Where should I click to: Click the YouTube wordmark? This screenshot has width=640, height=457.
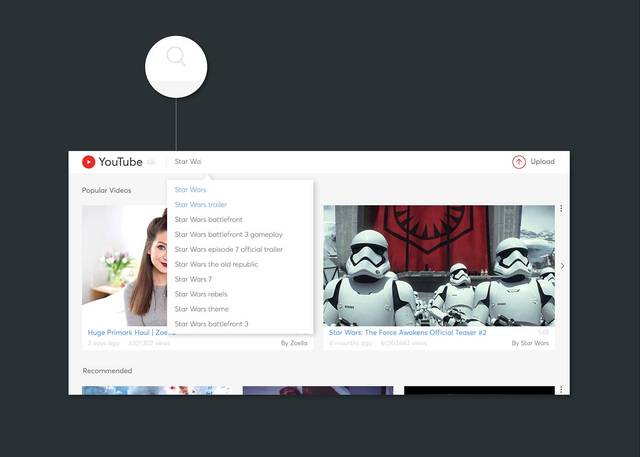pos(120,162)
